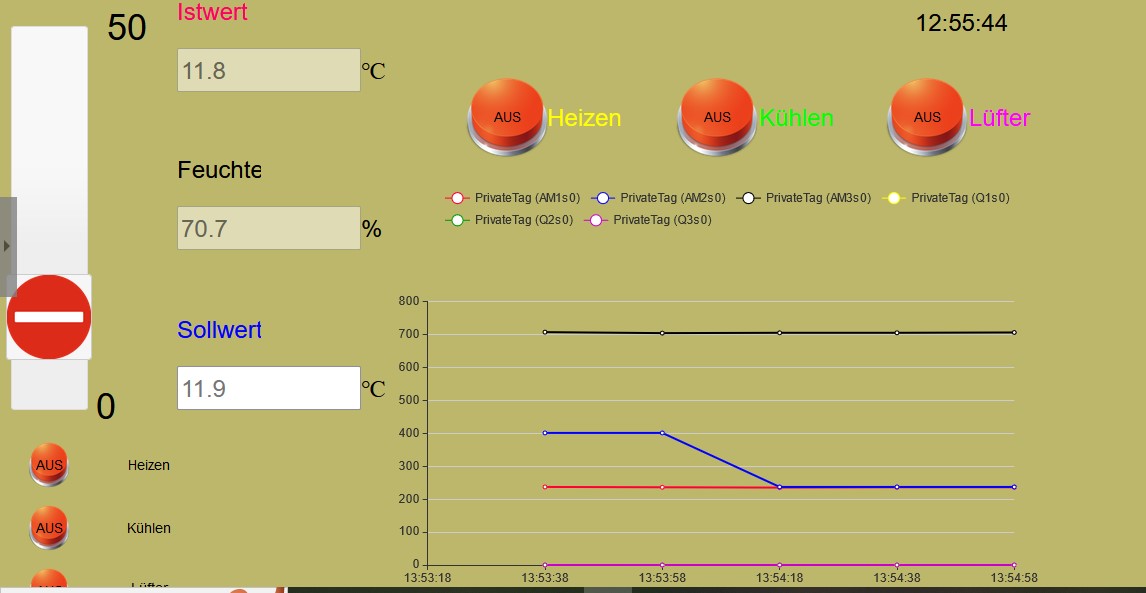This screenshot has width=1146, height=593.
Task: Toggle the large AUS button beside yellow Heizen
Action: pos(507,115)
